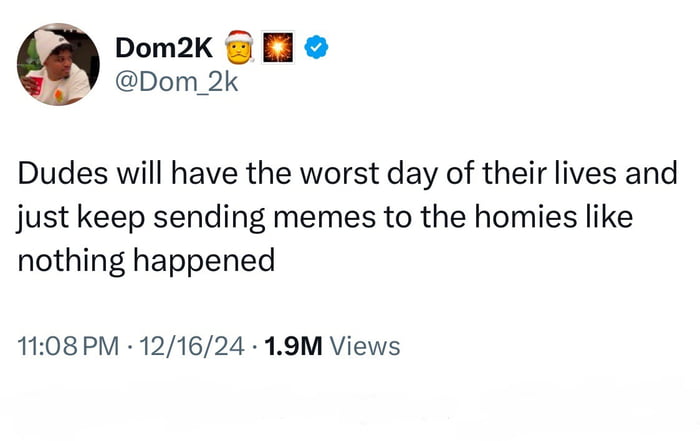Click the 11:08 PM timestamp
Image resolution: width=700 pixels, height=441 pixels.
[62, 346]
